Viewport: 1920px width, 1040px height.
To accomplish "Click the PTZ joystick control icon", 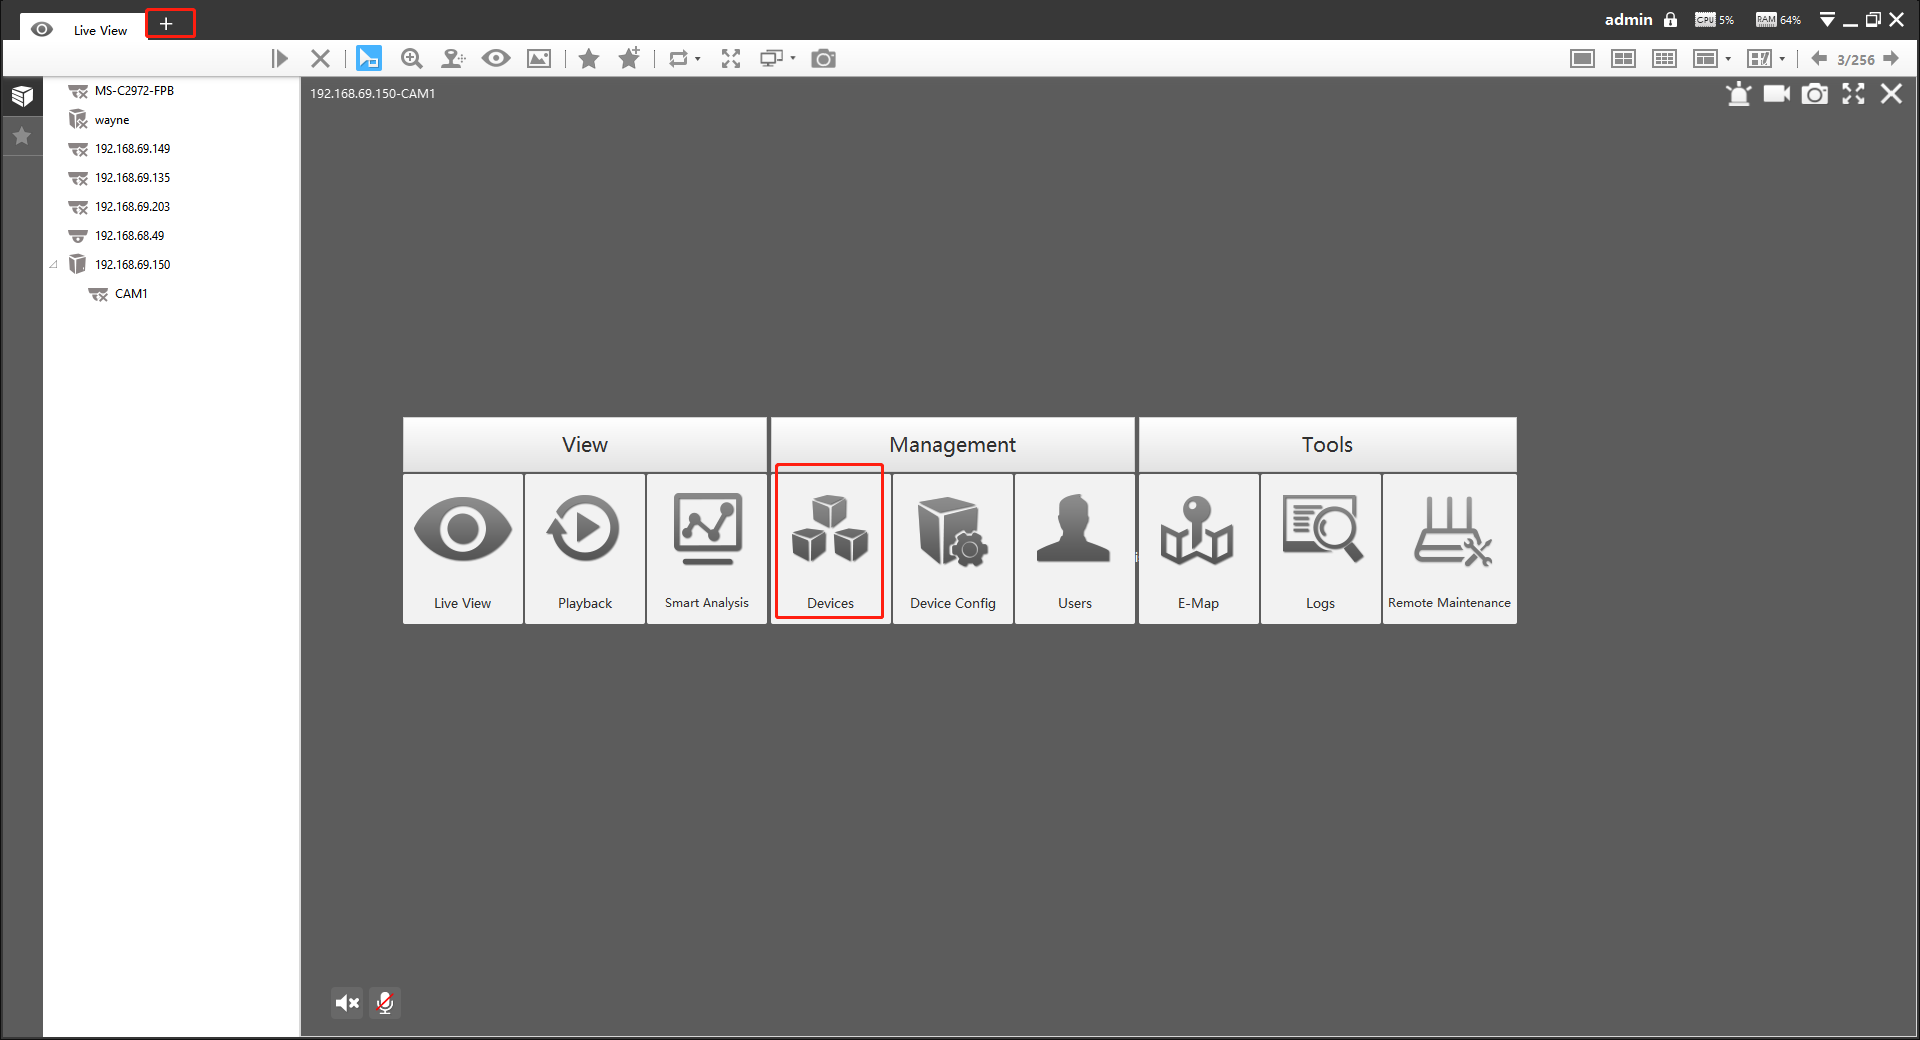I will tap(453, 59).
